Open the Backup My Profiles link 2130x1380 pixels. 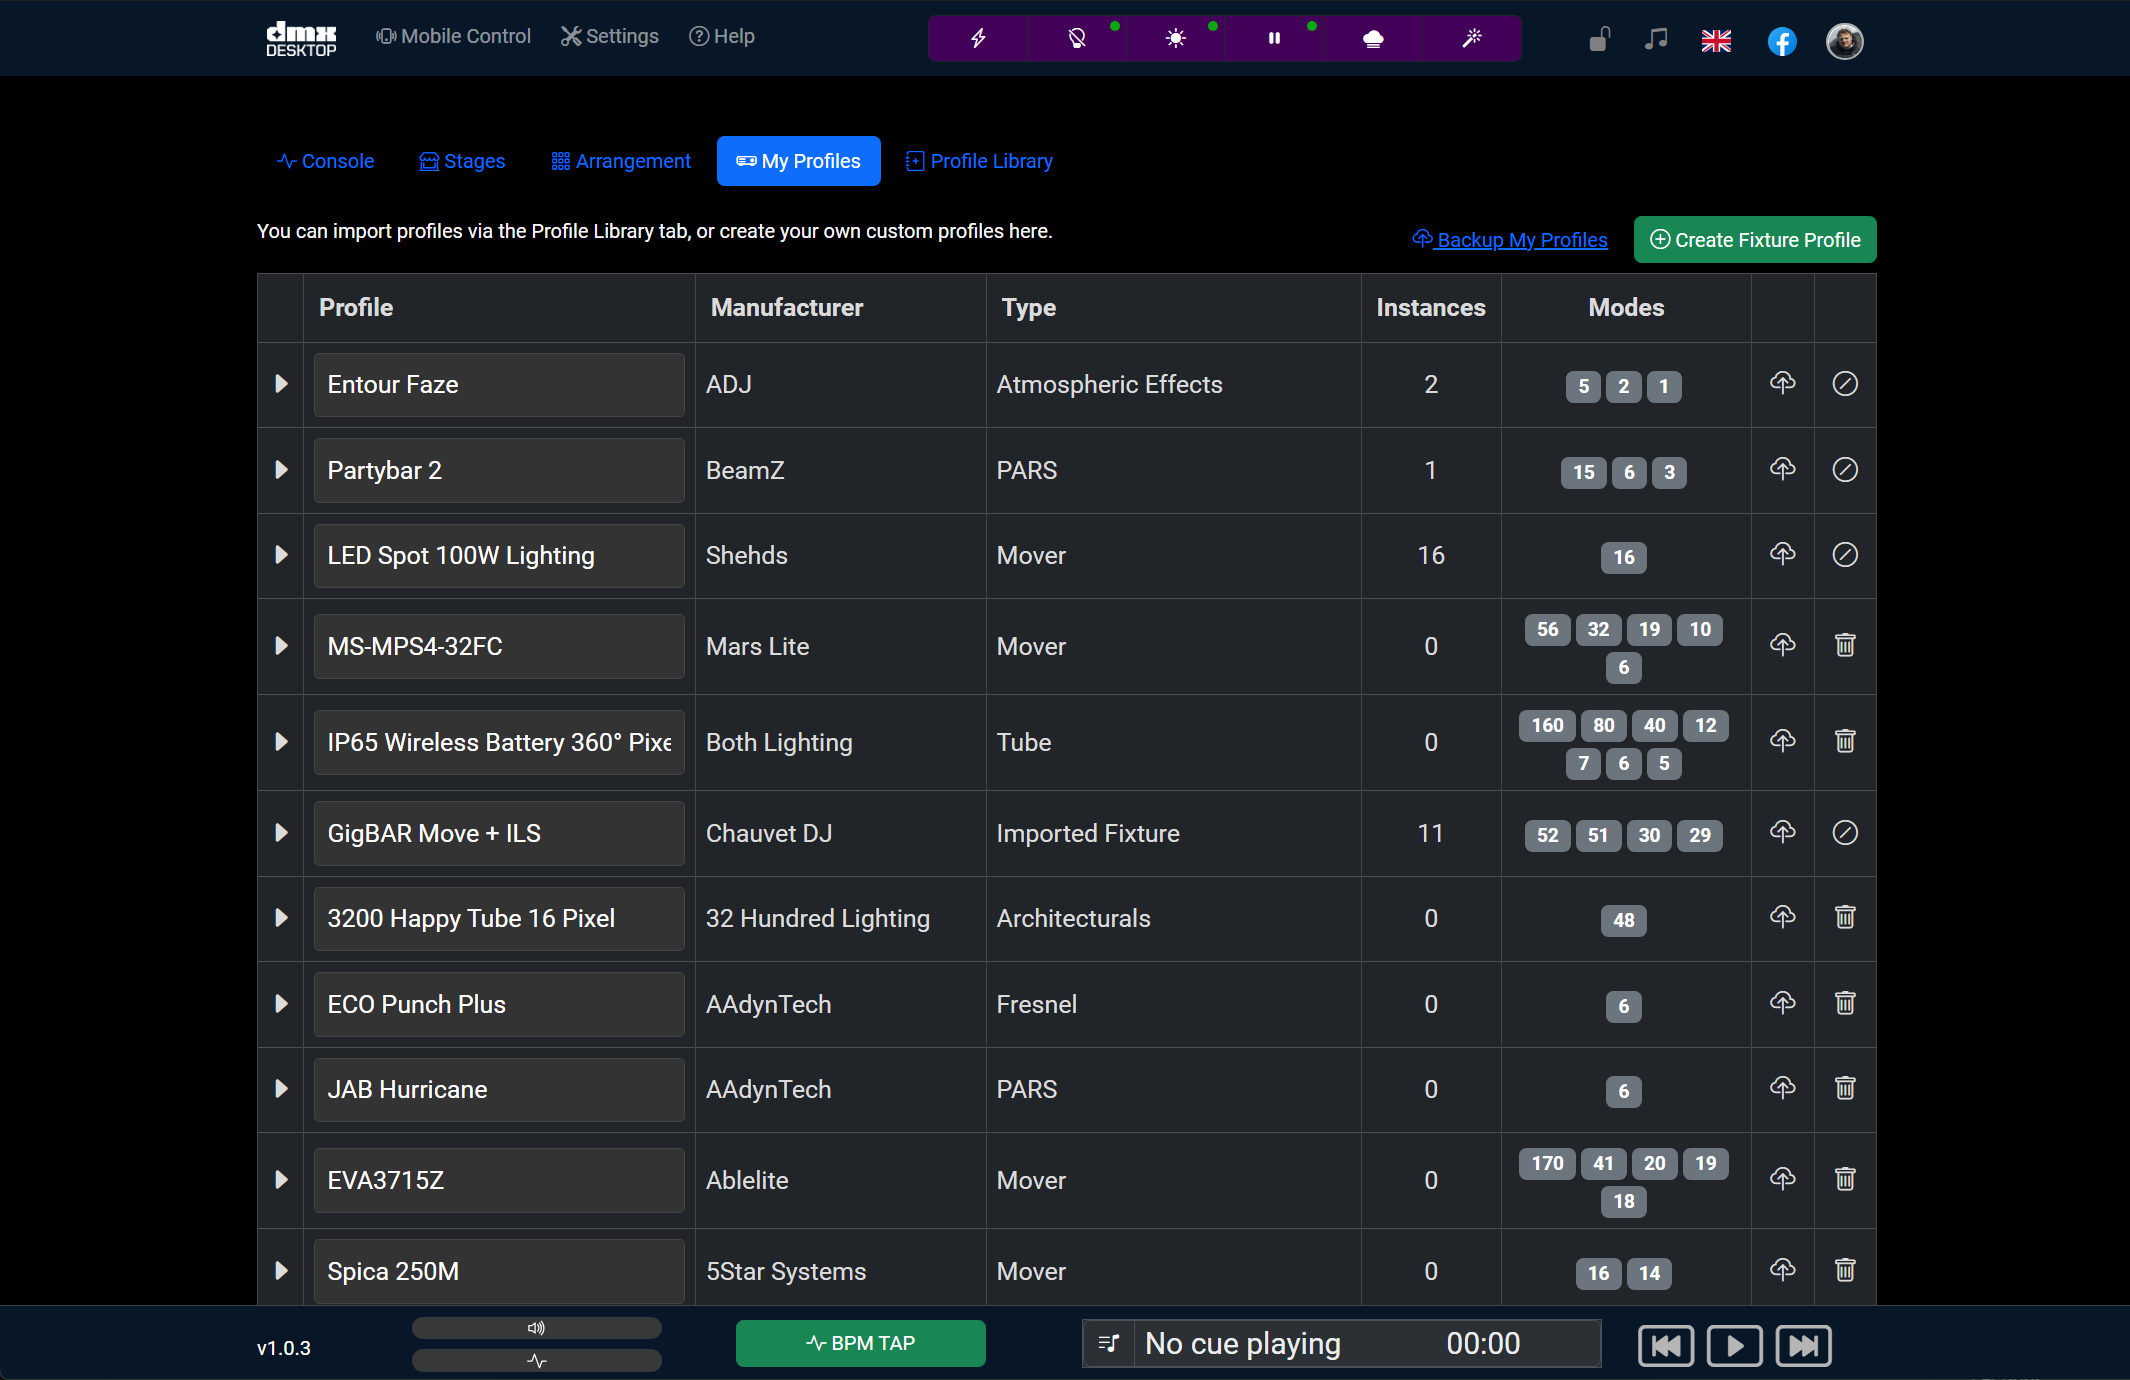tap(1510, 239)
